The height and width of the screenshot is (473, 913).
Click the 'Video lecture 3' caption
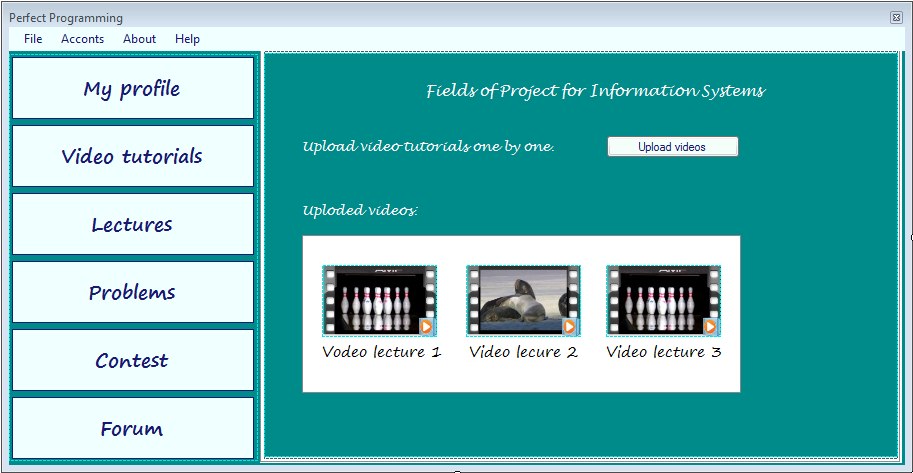[x=664, y=352]
